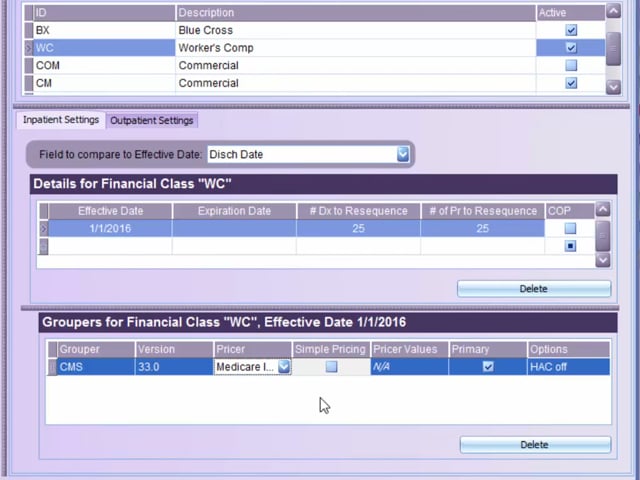This screenshot has width=640, height=480.
Task: Select BX ID cell
Action: pos(104,30)
